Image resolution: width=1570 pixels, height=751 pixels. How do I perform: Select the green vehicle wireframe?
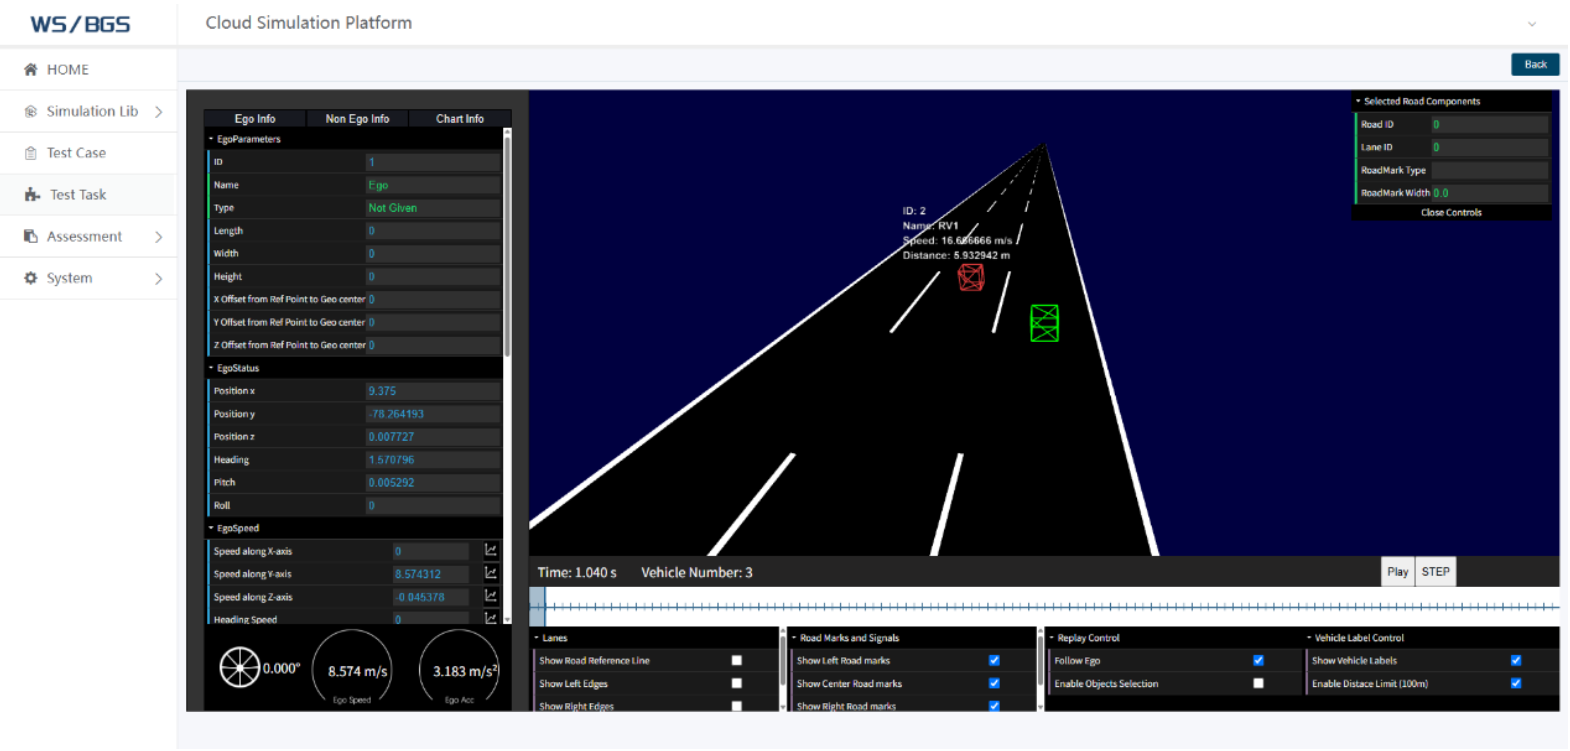pyautogui.click(x=1044, y=323)
